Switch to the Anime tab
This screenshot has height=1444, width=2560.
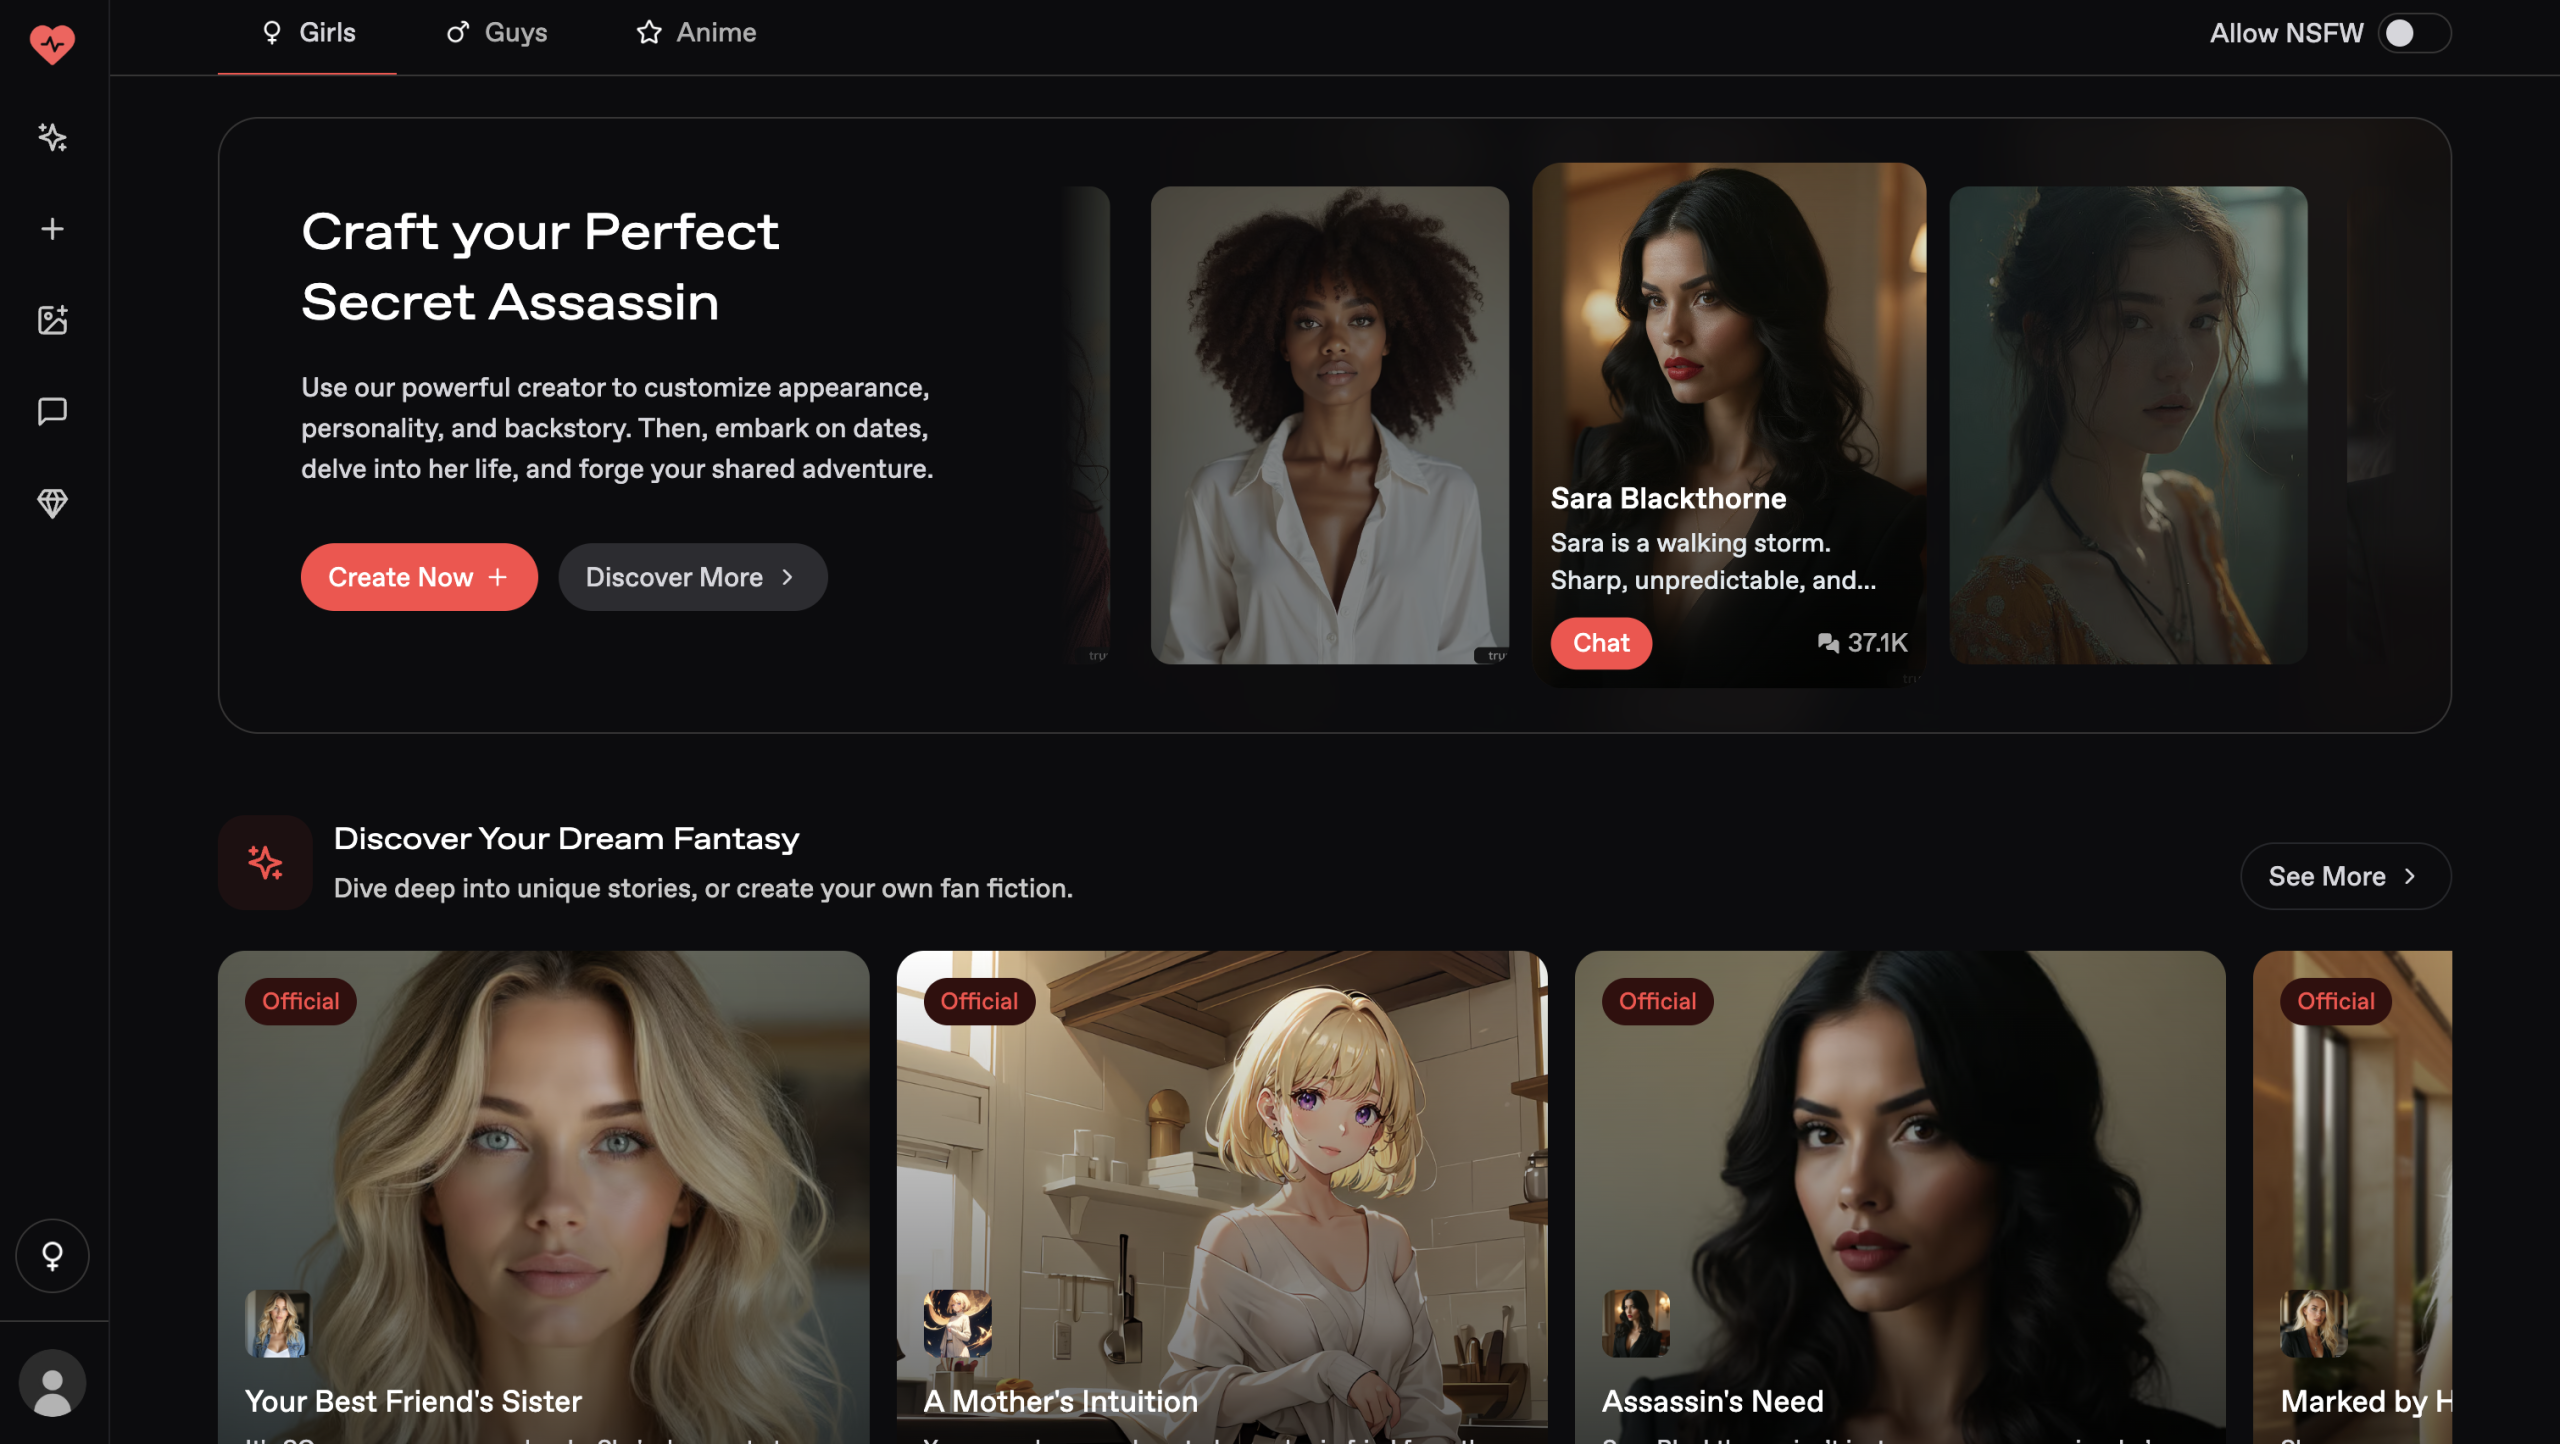(697, 33)
